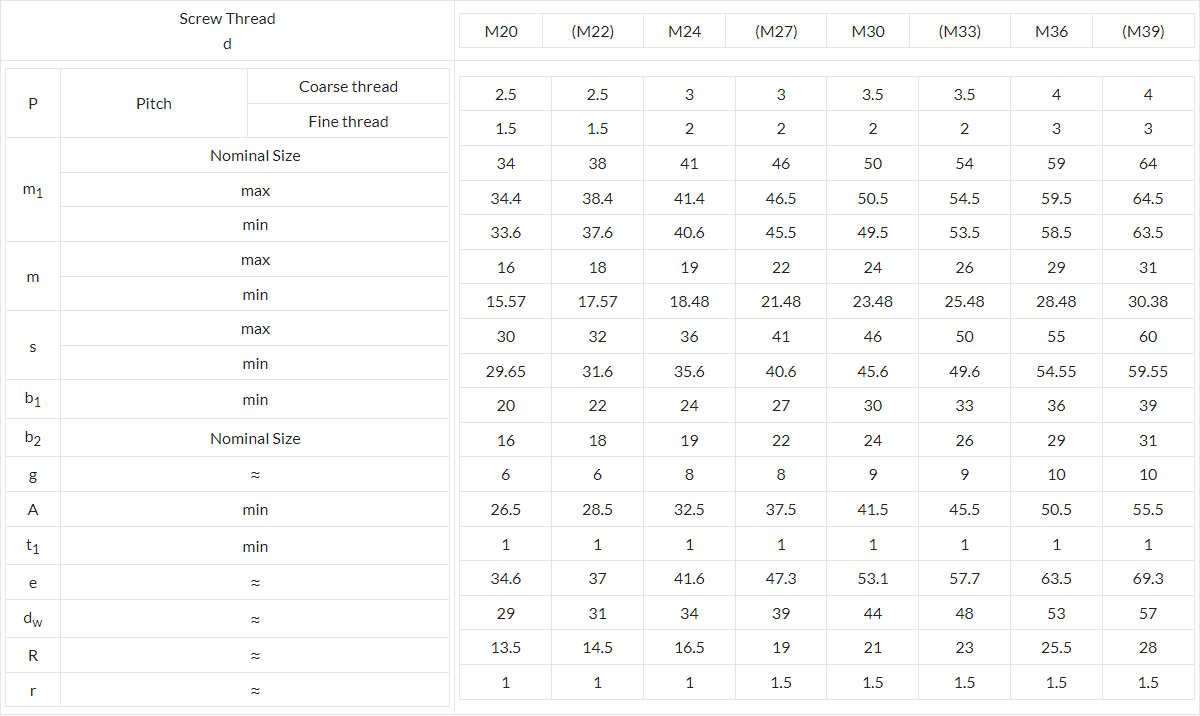Select the (M22) column header
Screen dimensions: 1200x716
click(x=593, y=31)
